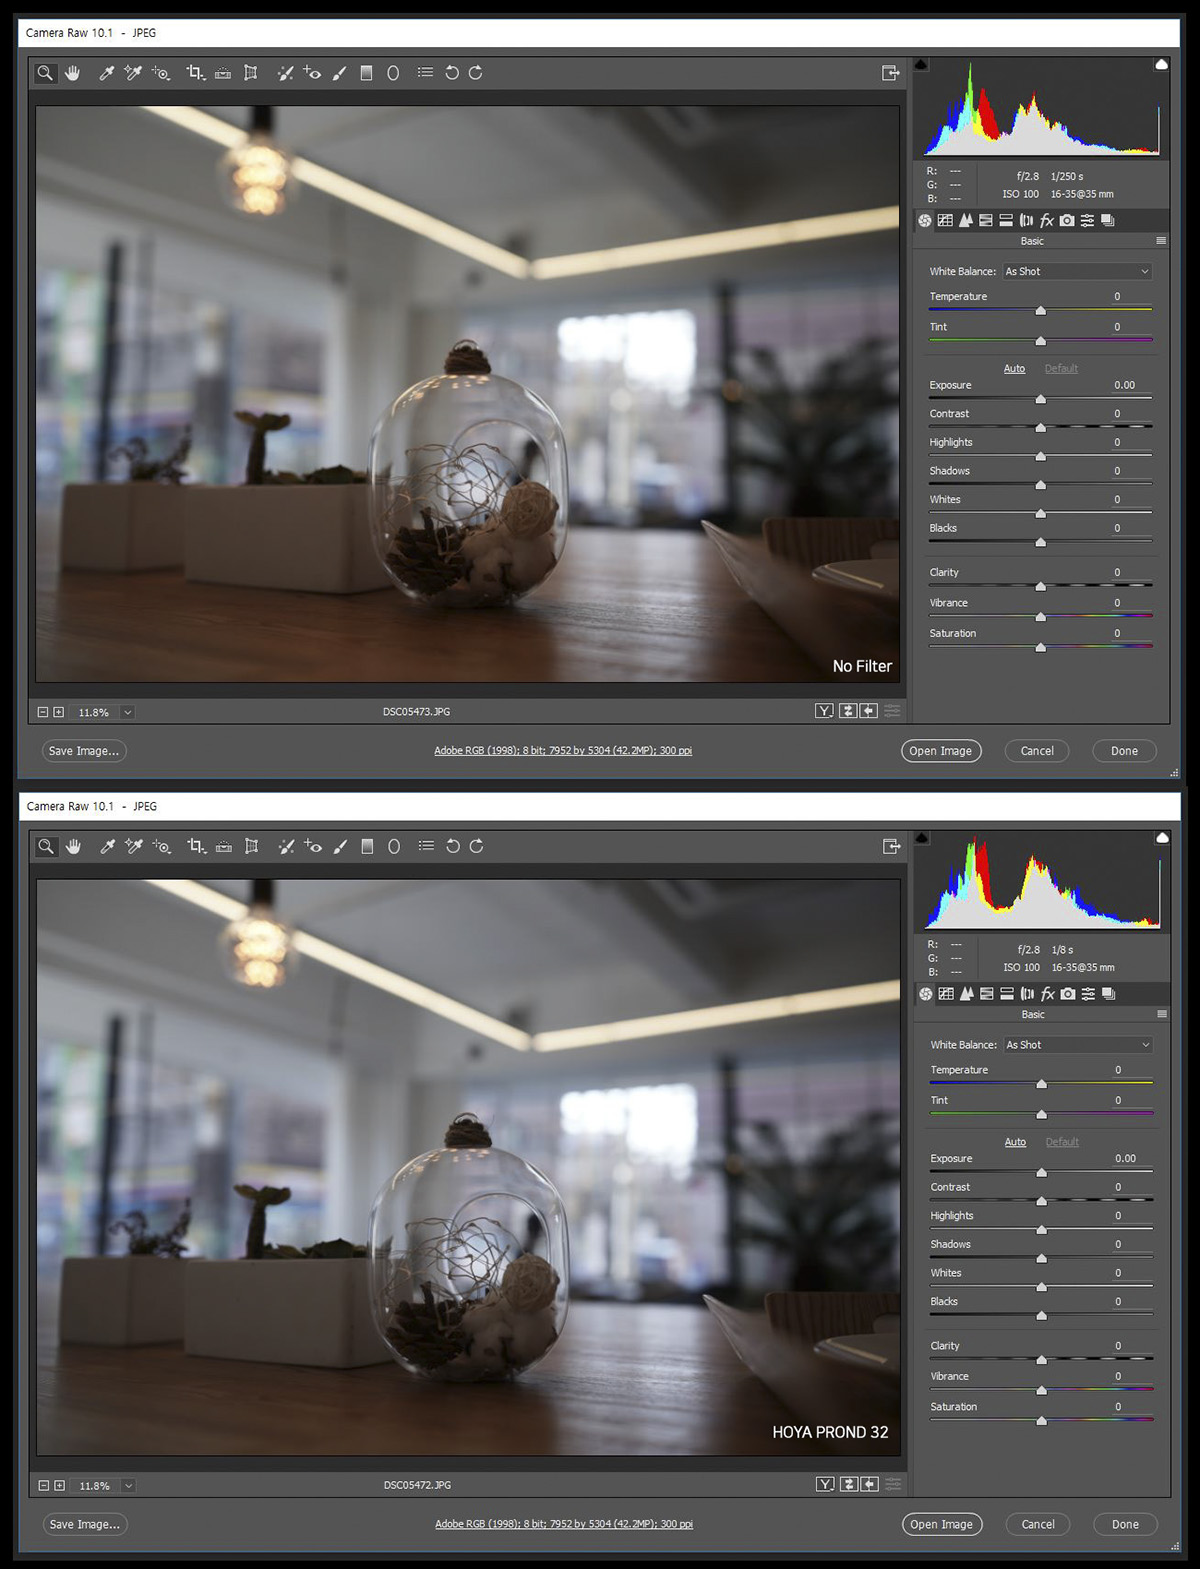The height and width of the screenshot is (1569, 1200).
Task: Rotate image clockwise in the top window
Action: [476, 73]
